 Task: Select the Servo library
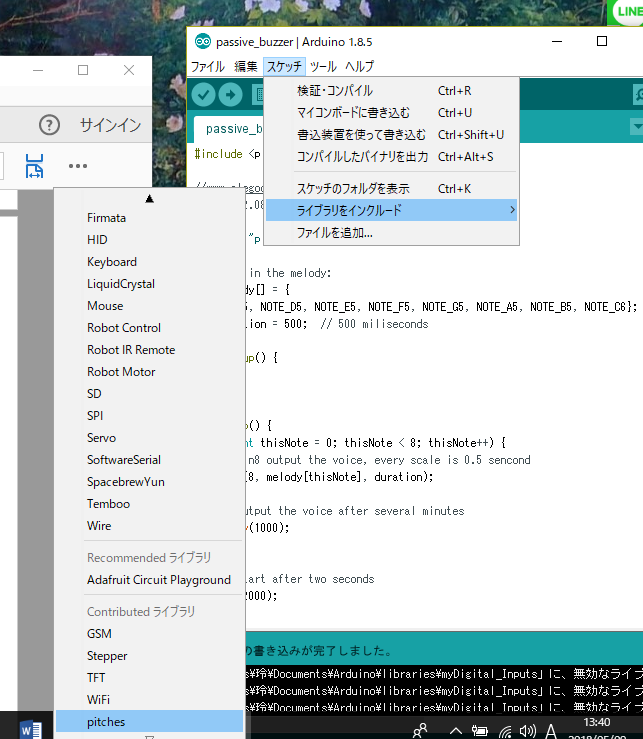149,438
